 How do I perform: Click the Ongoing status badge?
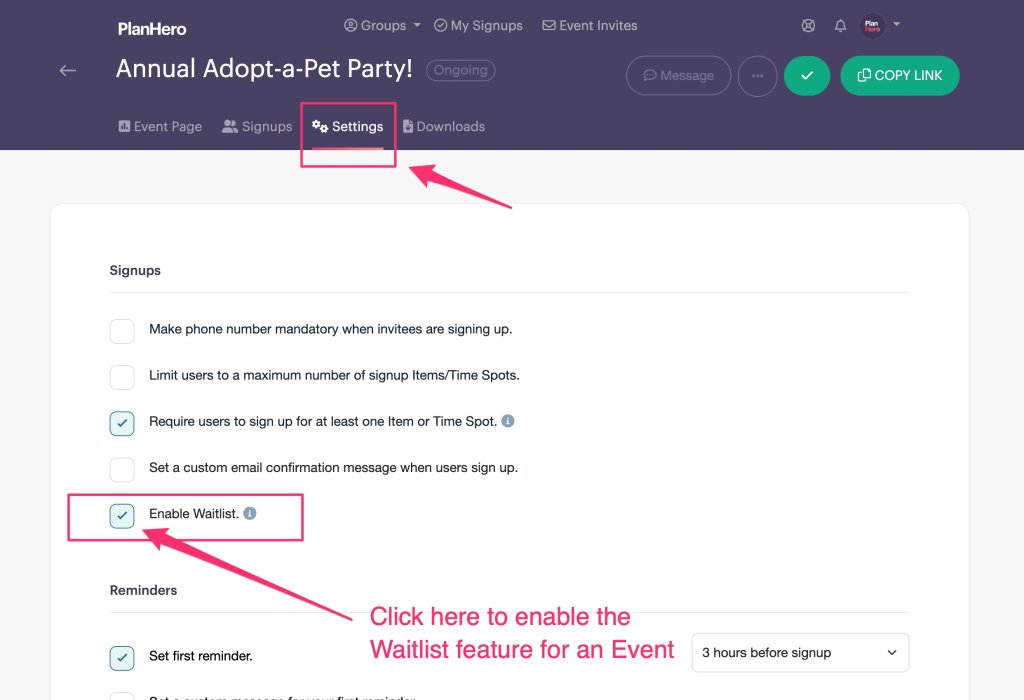coord(460,70)
